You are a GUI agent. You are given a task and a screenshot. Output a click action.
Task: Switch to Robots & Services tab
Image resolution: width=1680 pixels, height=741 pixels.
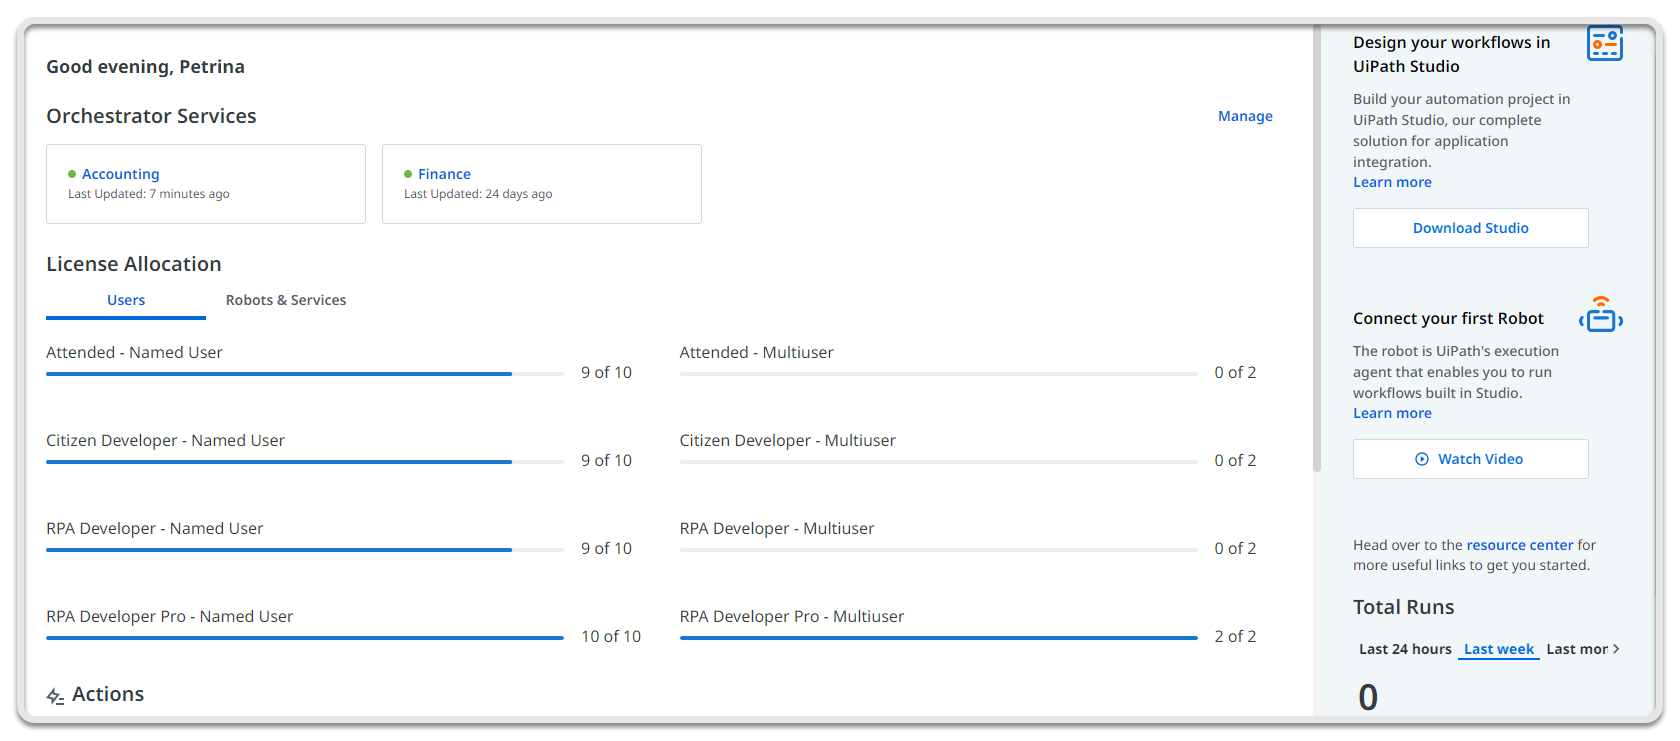[x=286, y=300]
